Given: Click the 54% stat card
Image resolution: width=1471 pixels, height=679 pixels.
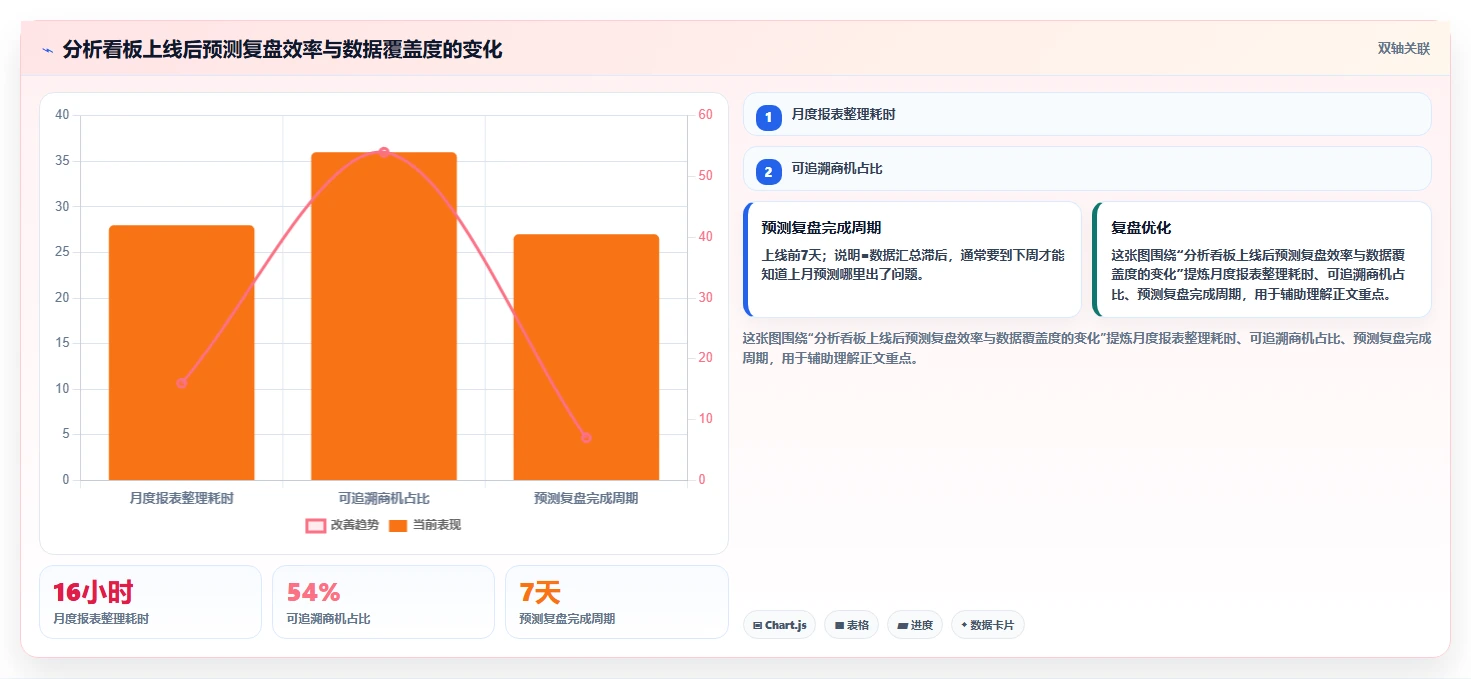Looking at the screenshot, I should coord(383,602).
